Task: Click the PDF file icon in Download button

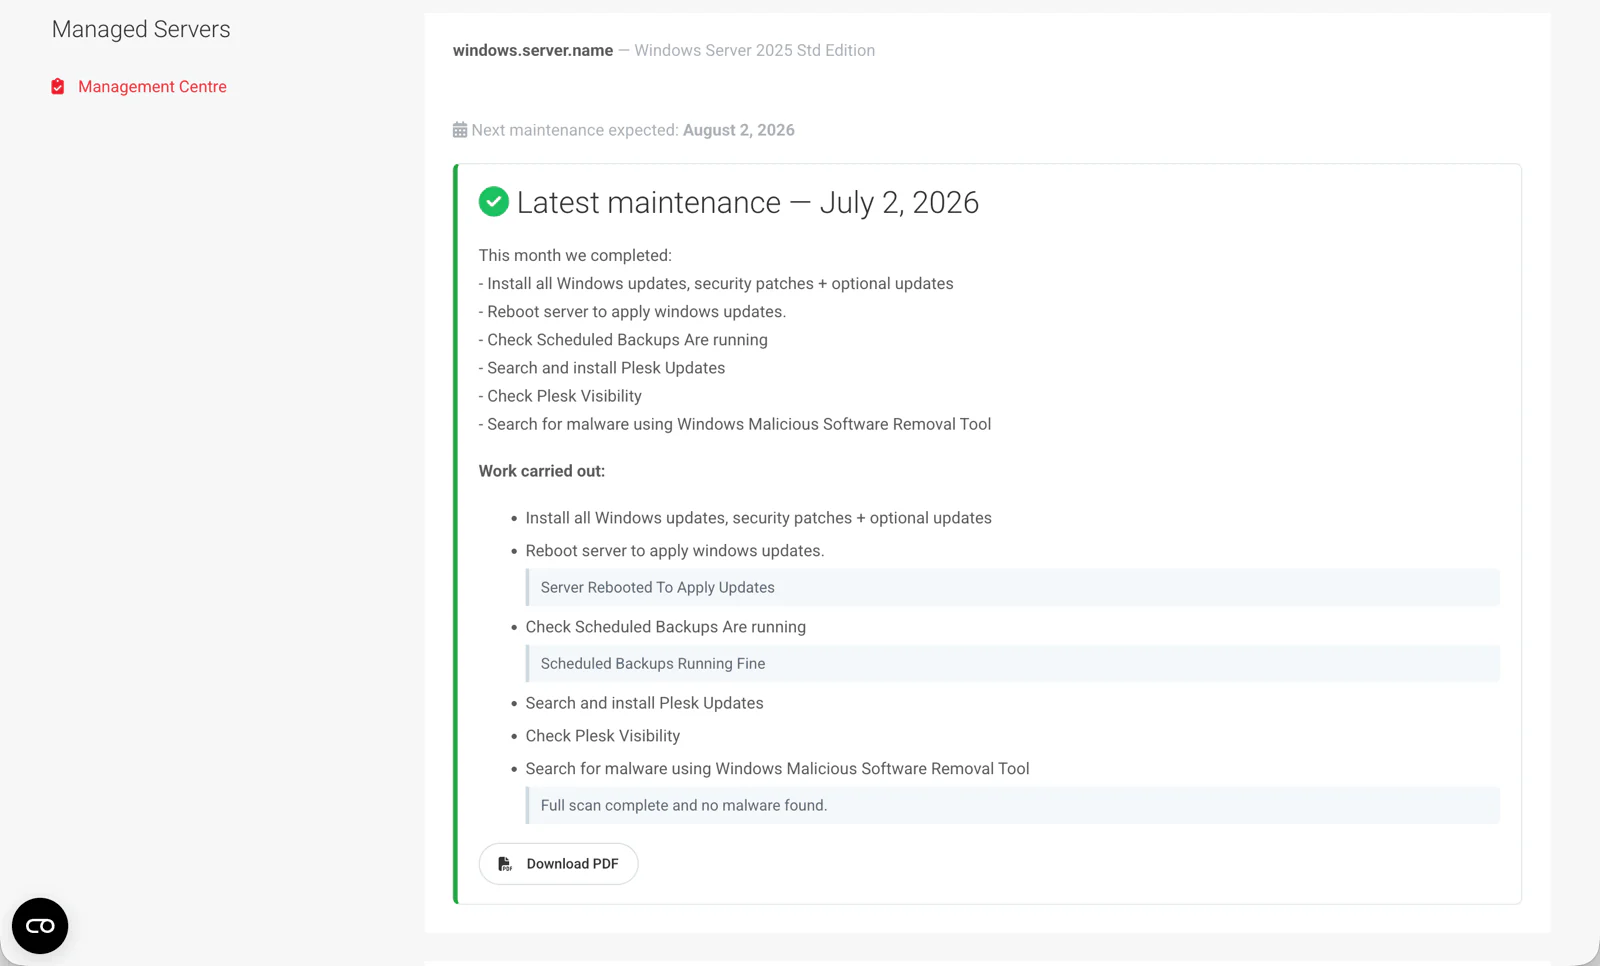Action: pos(505,864)
